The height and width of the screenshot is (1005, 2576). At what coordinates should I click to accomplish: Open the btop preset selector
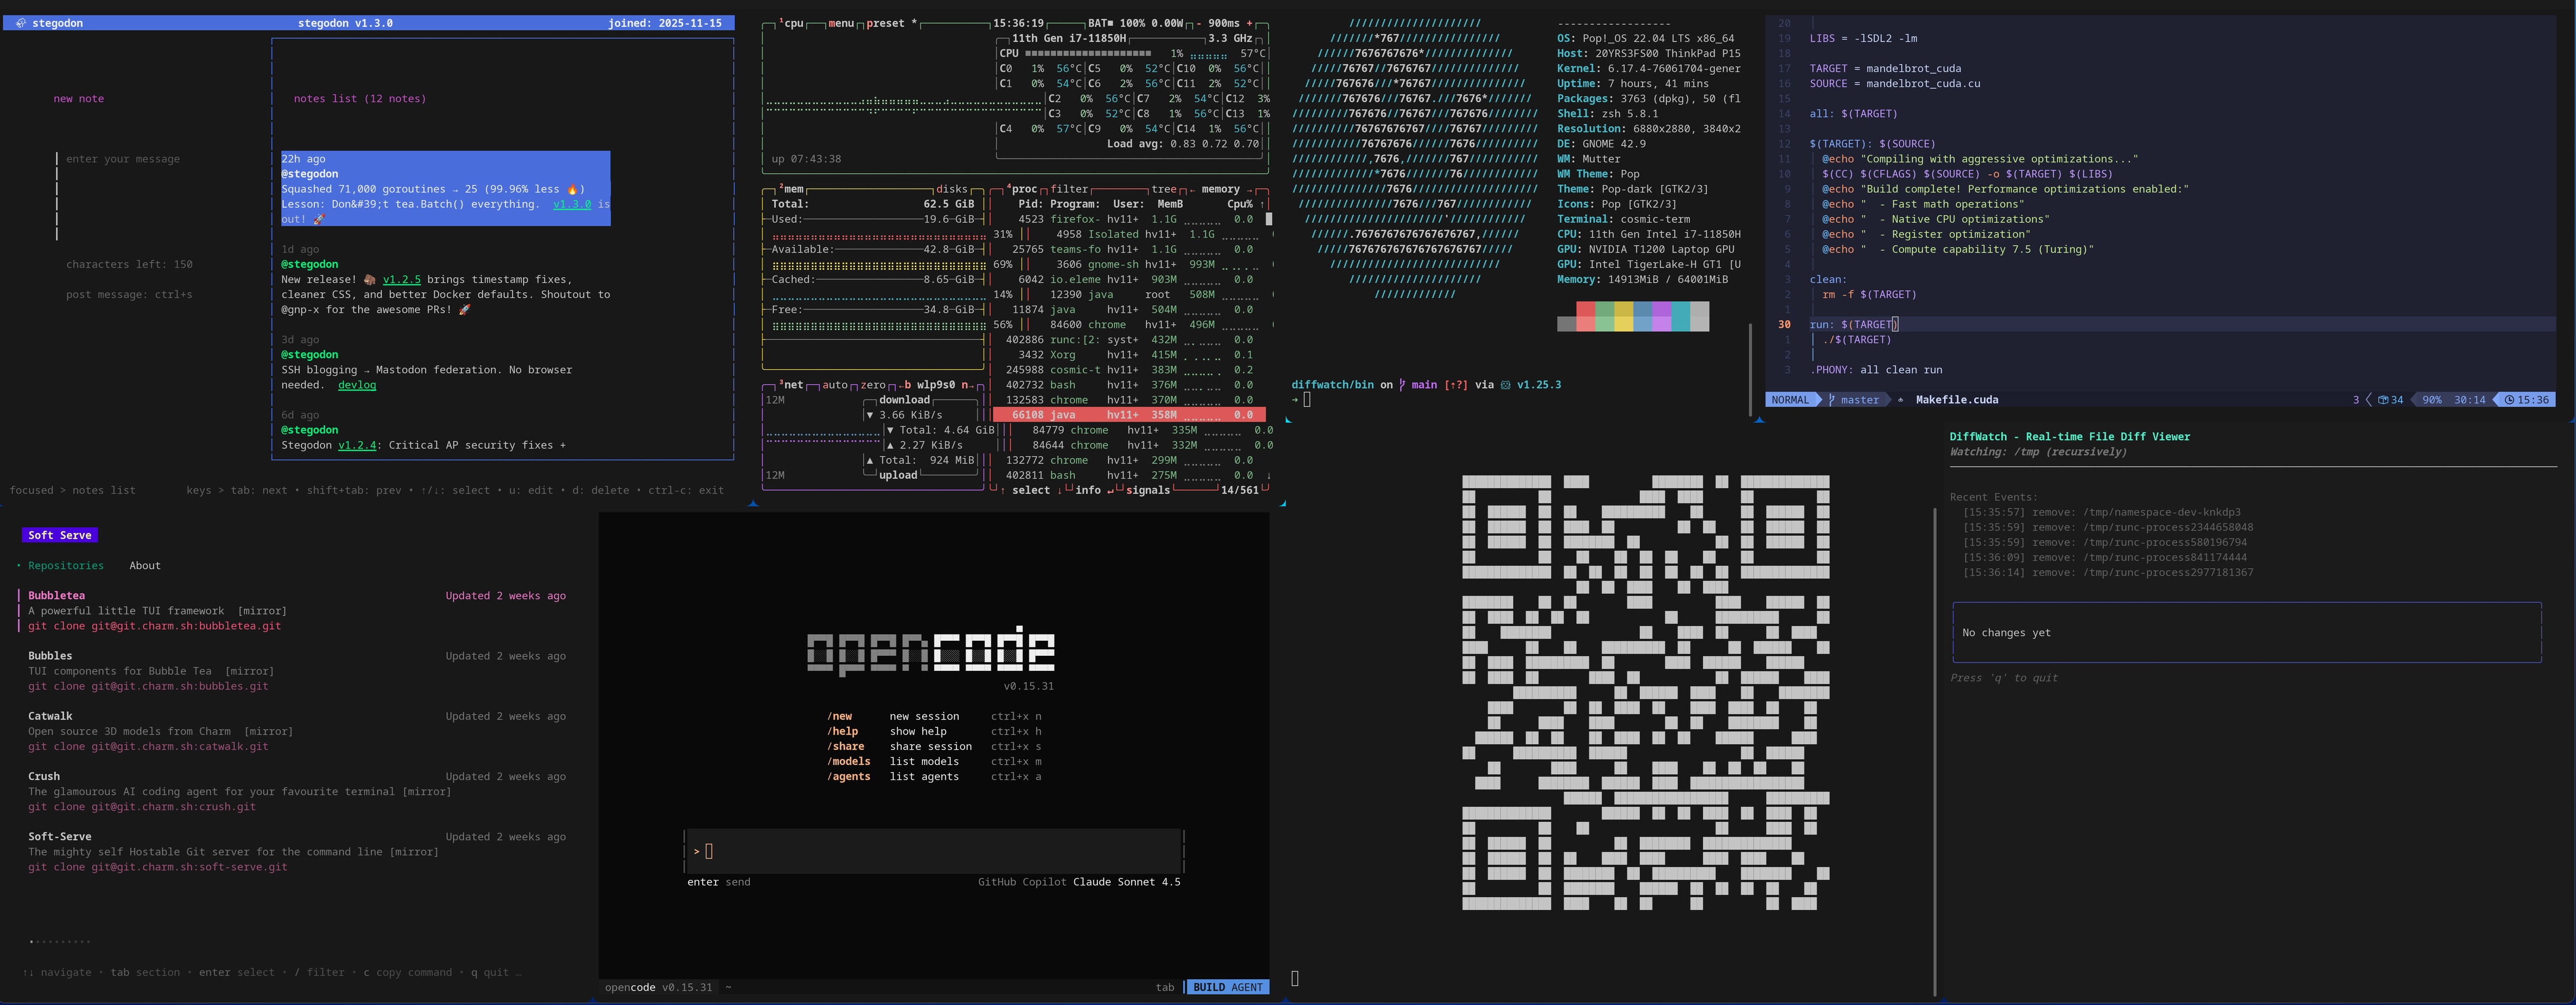[885, 23]
